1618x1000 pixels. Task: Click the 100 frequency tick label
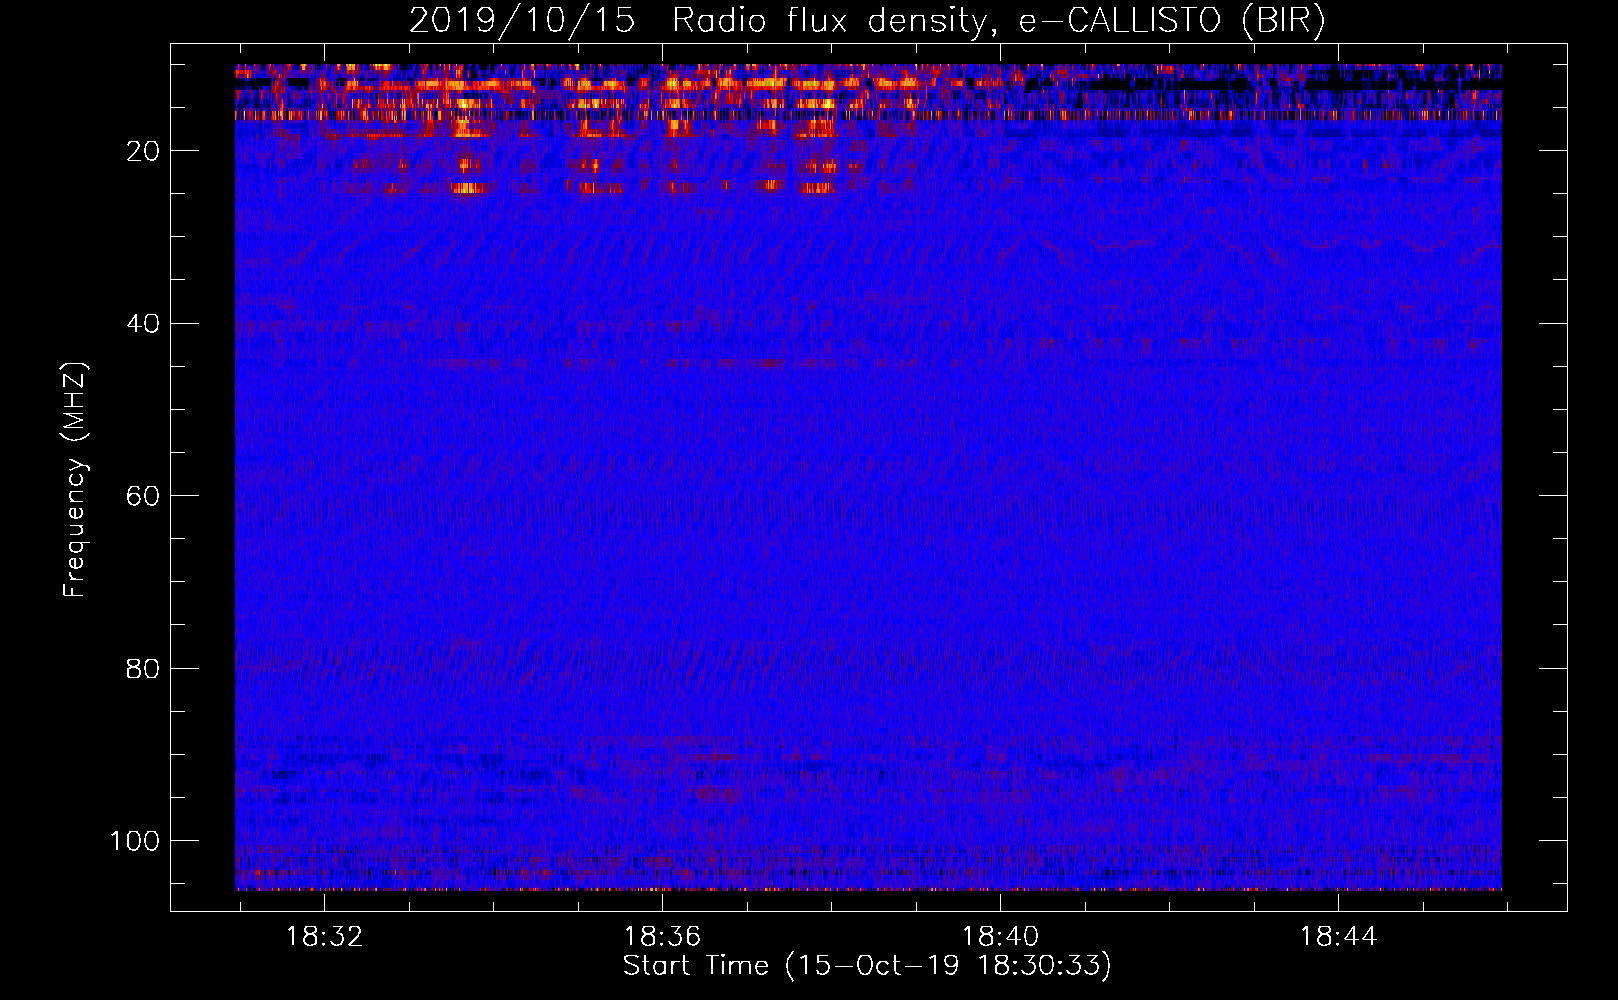pyautogui.click(x=135, y=841)
